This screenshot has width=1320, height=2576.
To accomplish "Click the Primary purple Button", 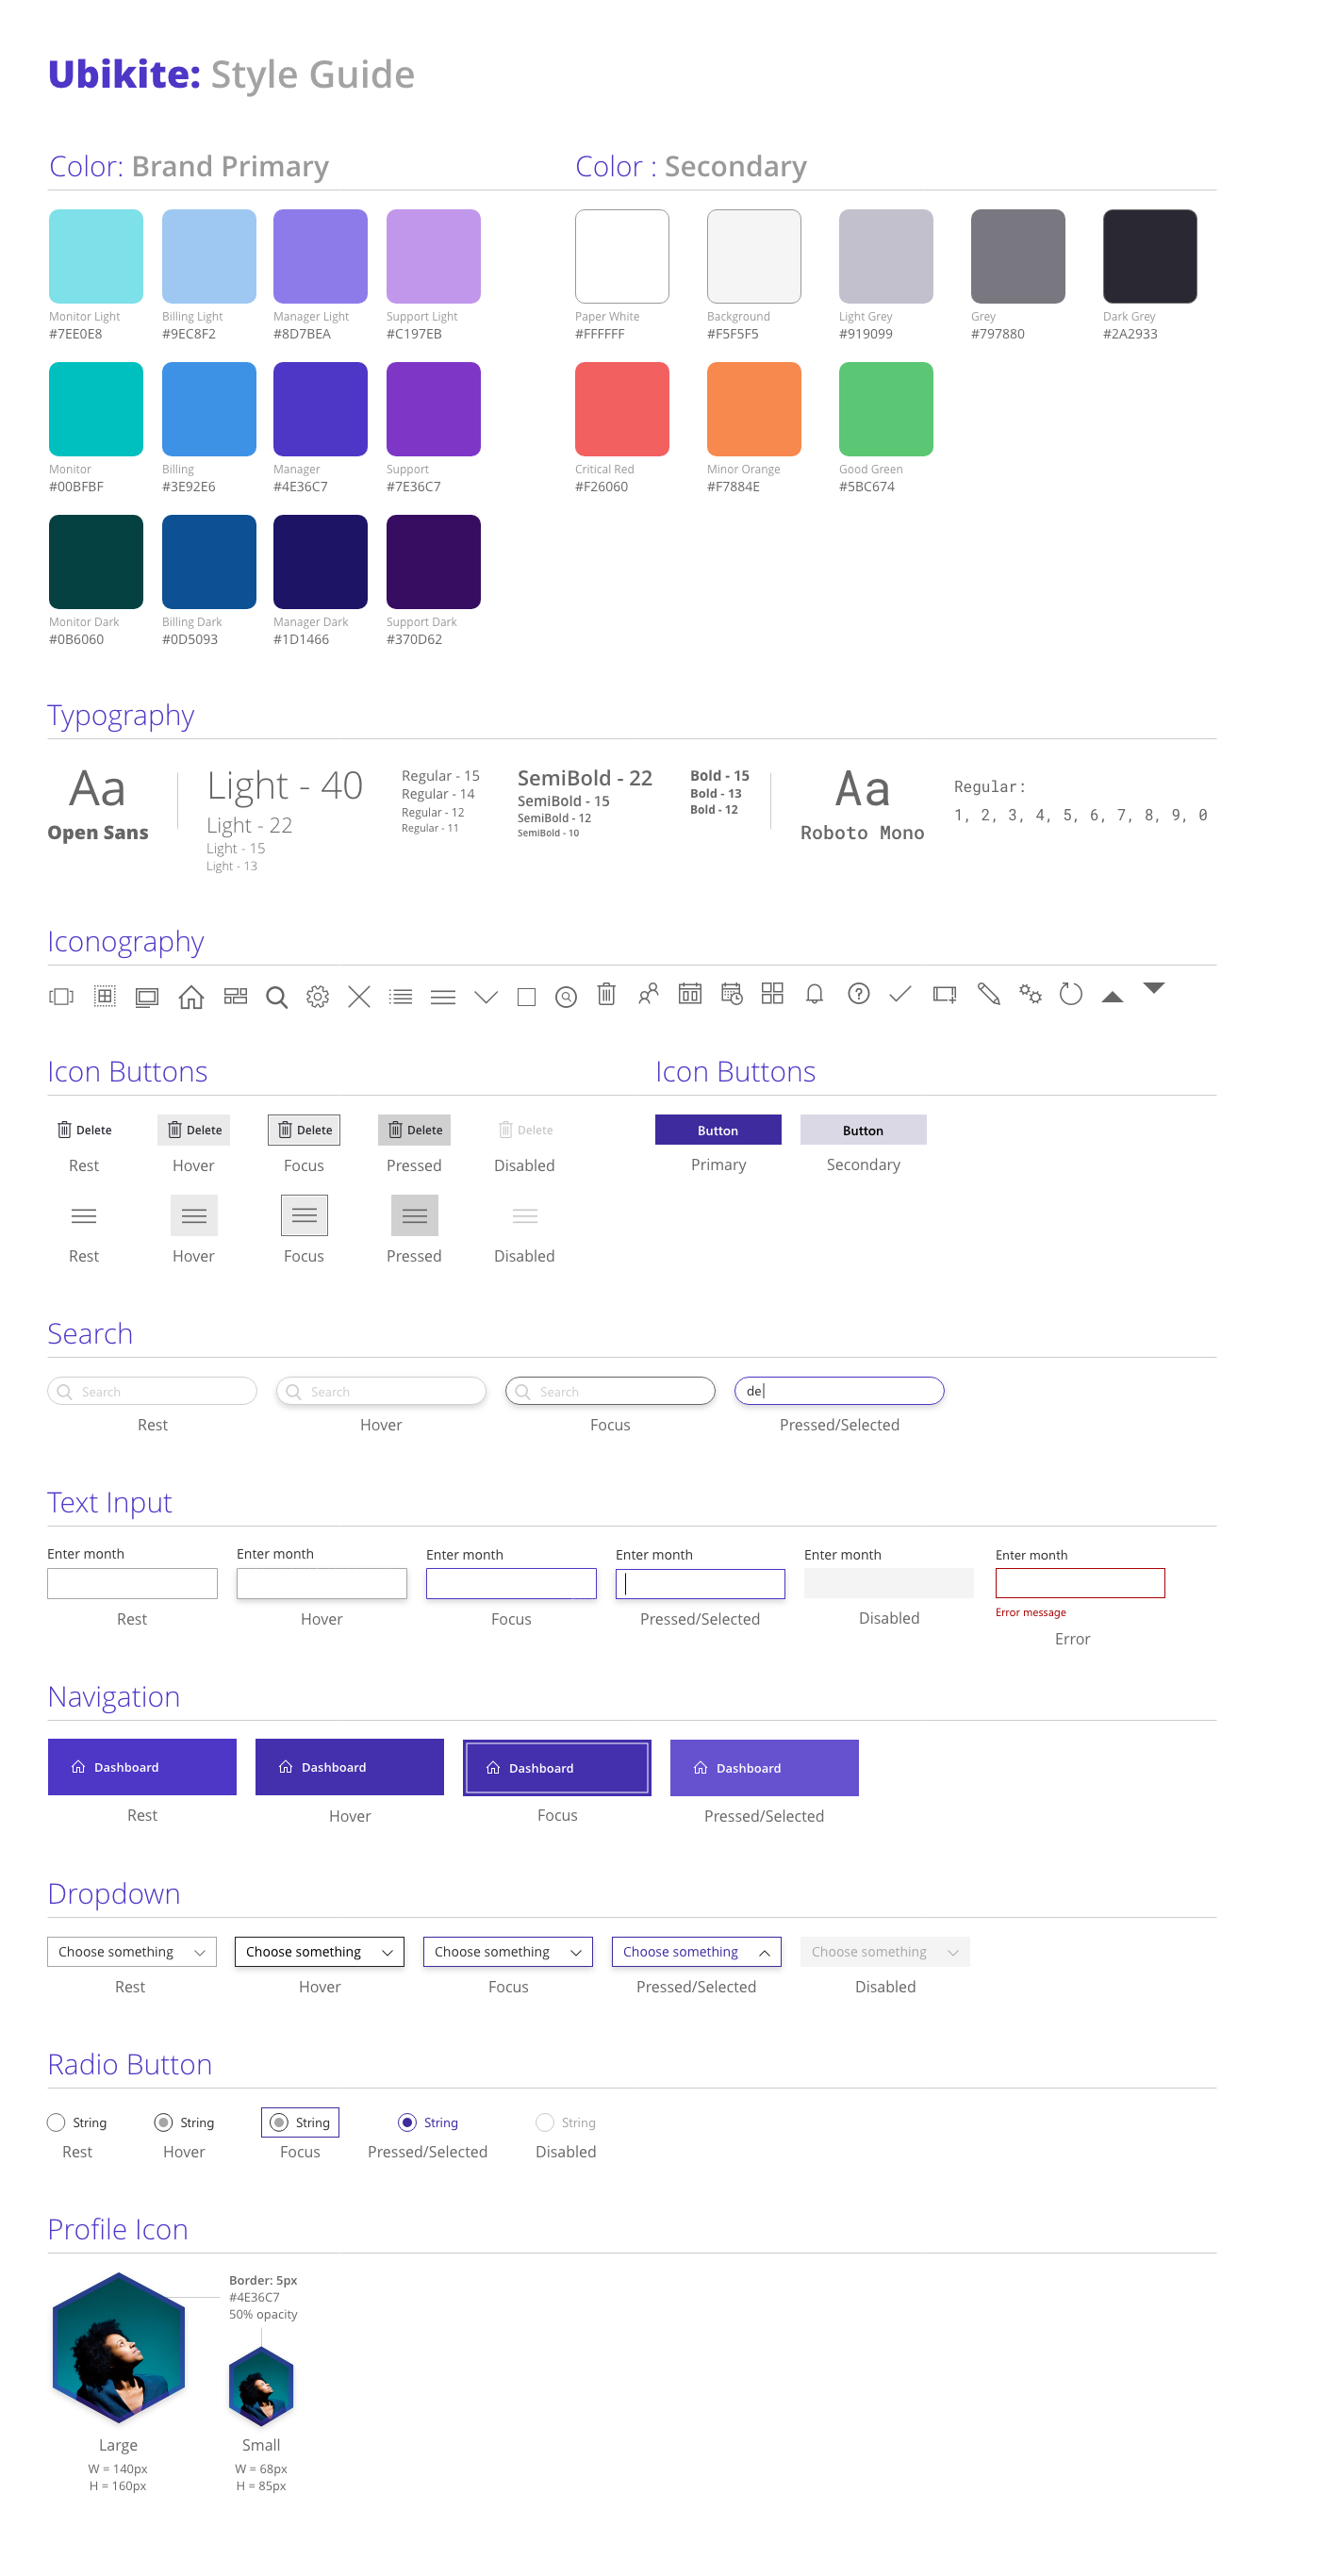I will point(718,1130).
